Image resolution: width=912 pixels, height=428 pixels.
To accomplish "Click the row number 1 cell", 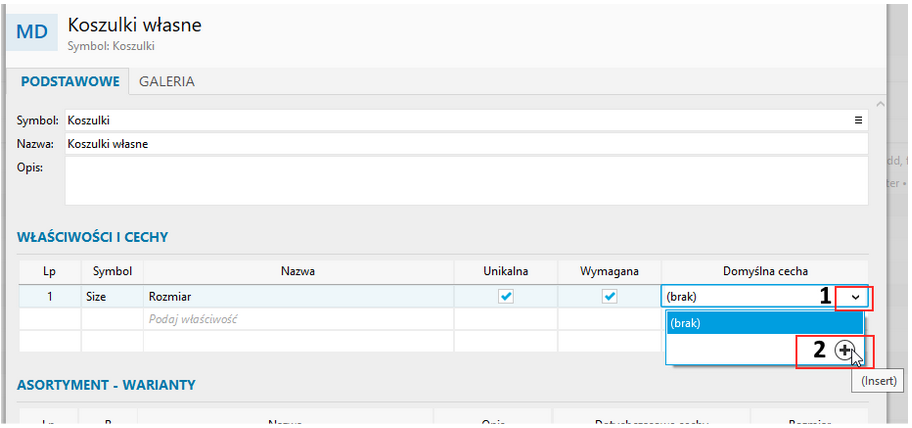I will [x=50, y=297].
